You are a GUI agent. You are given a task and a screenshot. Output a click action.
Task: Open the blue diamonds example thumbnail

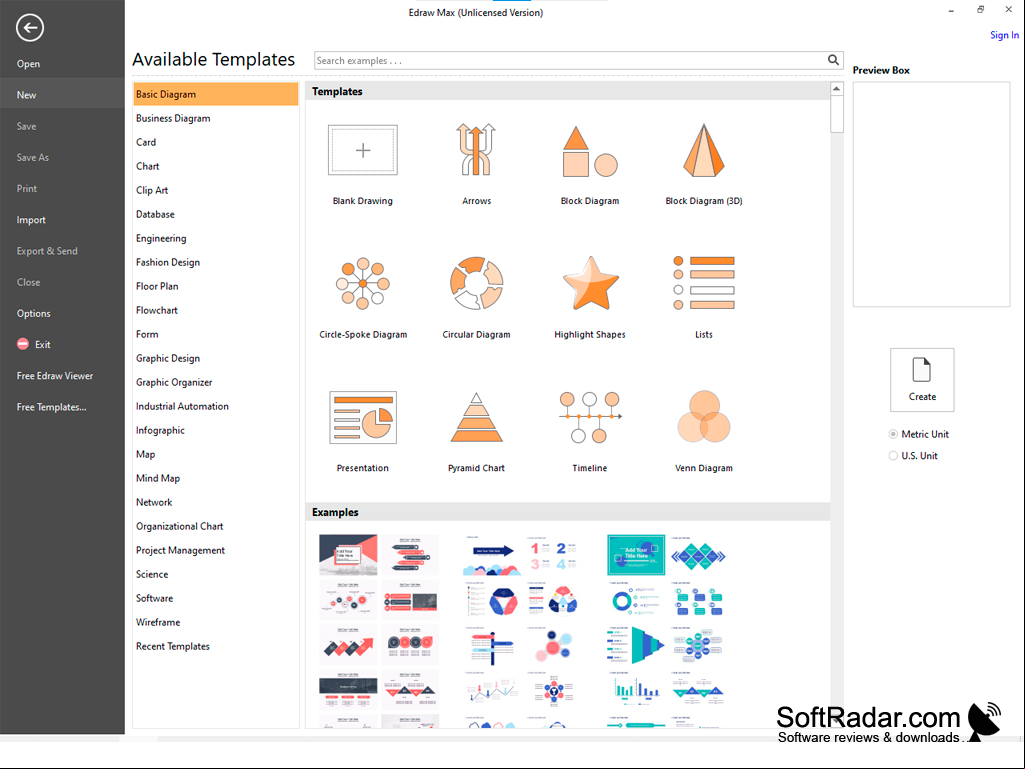pos(698,555)
